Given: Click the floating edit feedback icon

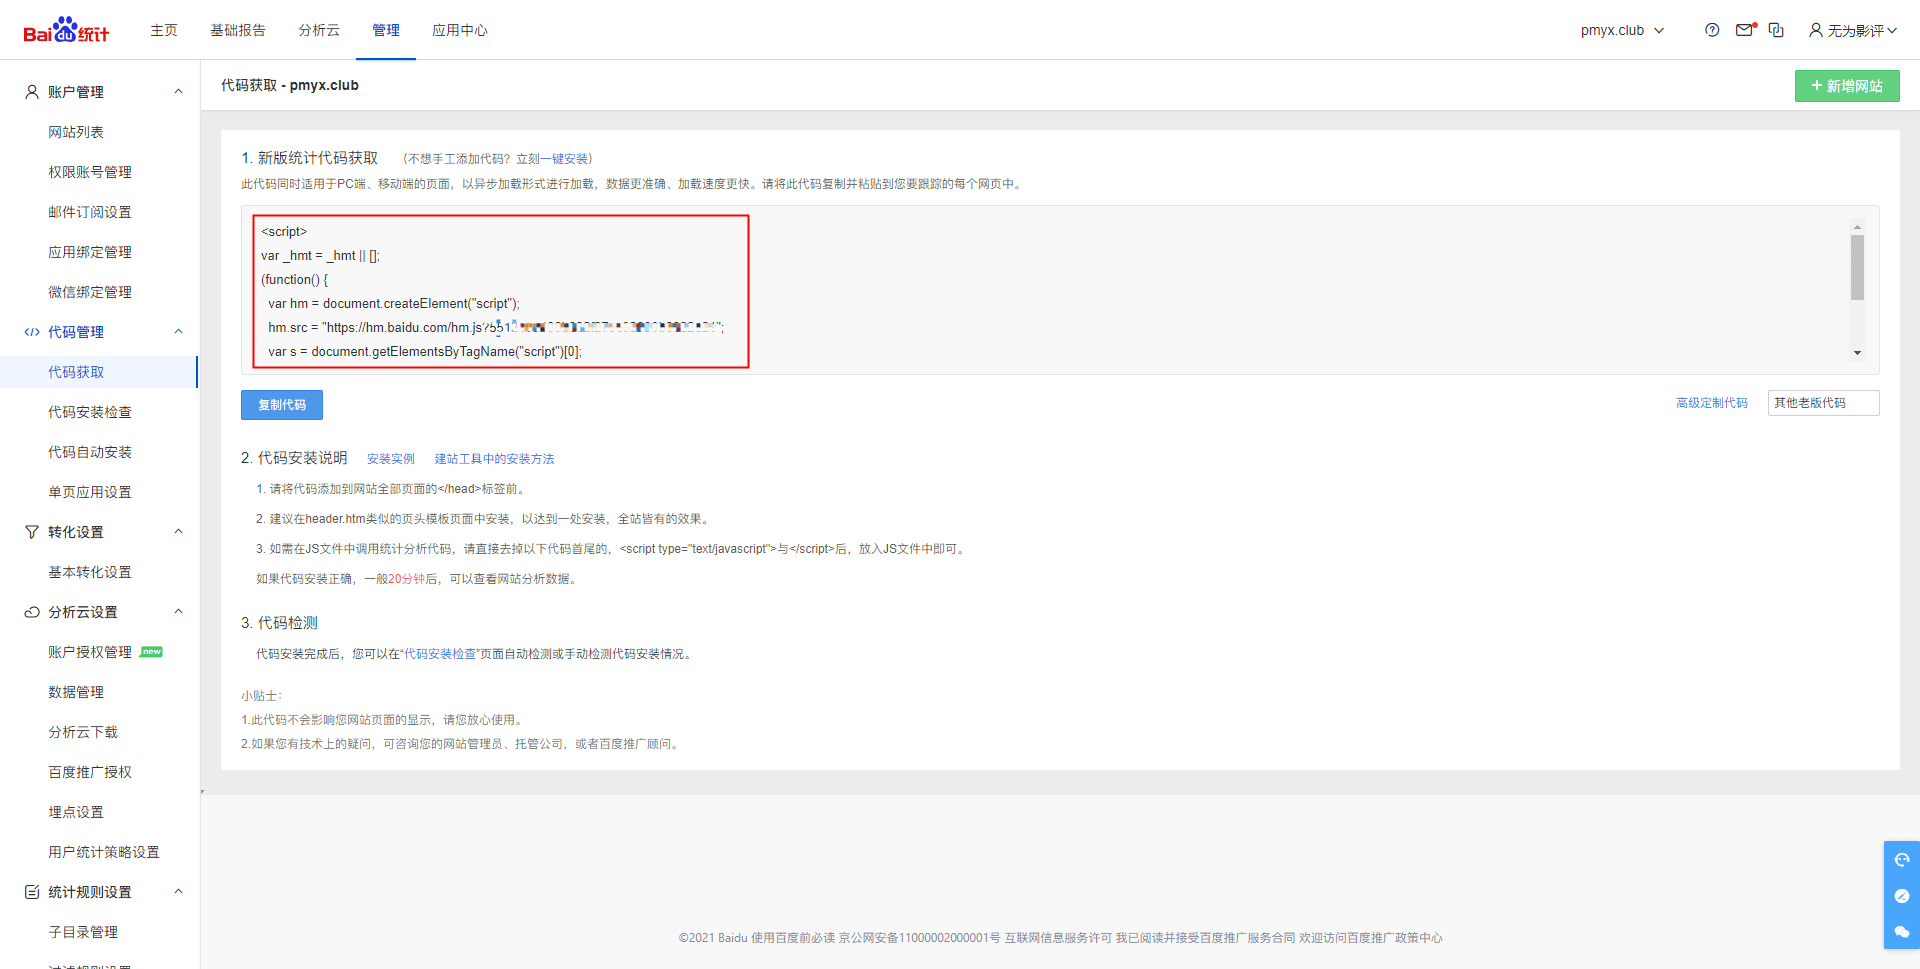Looking at the screenshot, I should click(x=1902, y=896).
